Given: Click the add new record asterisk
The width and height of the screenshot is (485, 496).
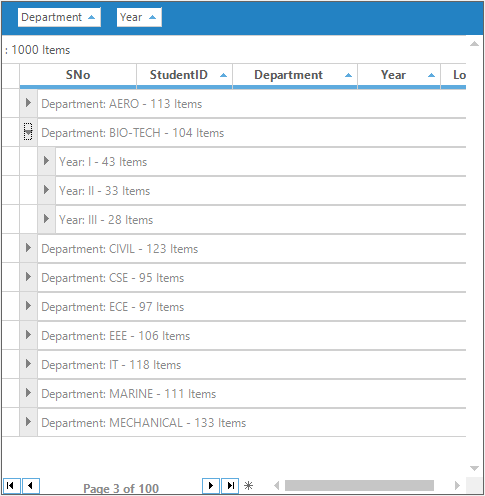Looking at the screenshot, I should pos(248,486).
